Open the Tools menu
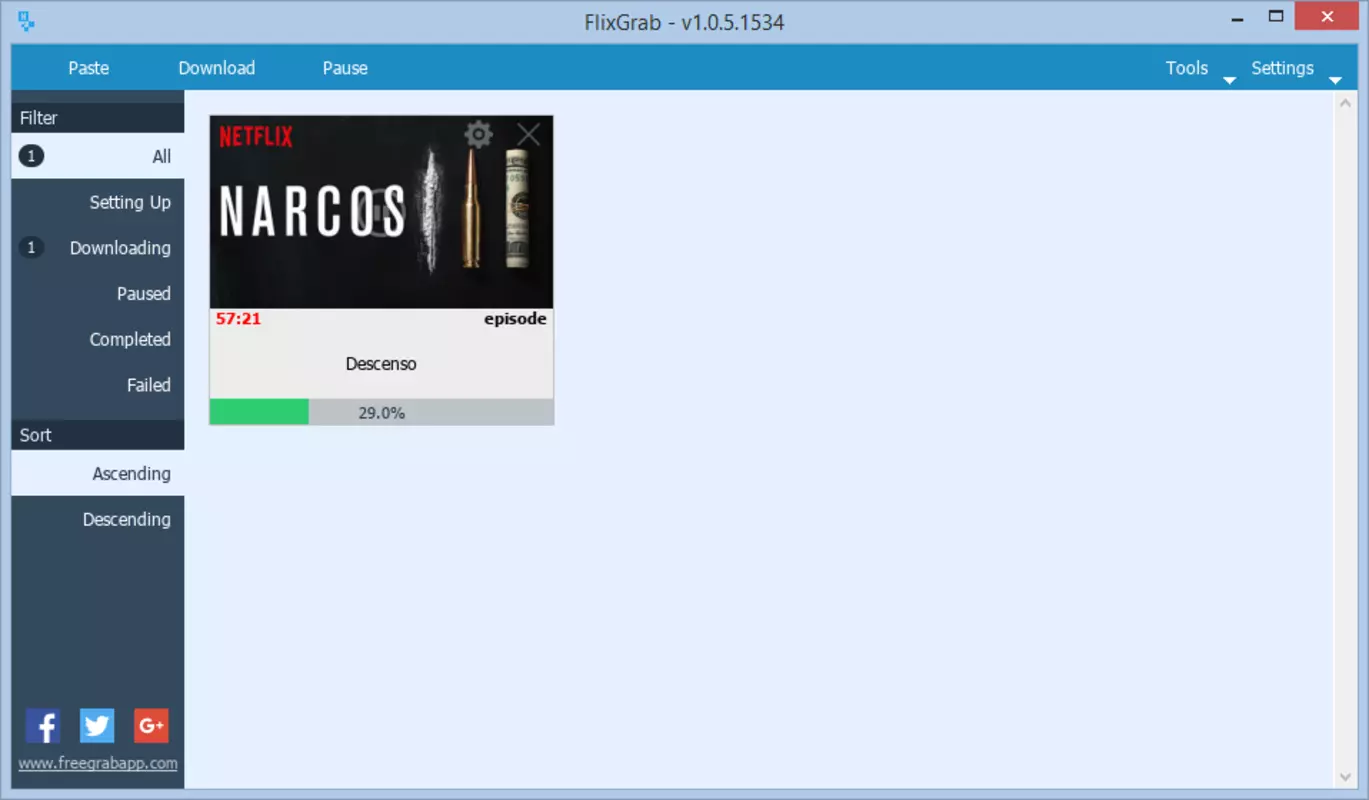 coord(1187,68)
